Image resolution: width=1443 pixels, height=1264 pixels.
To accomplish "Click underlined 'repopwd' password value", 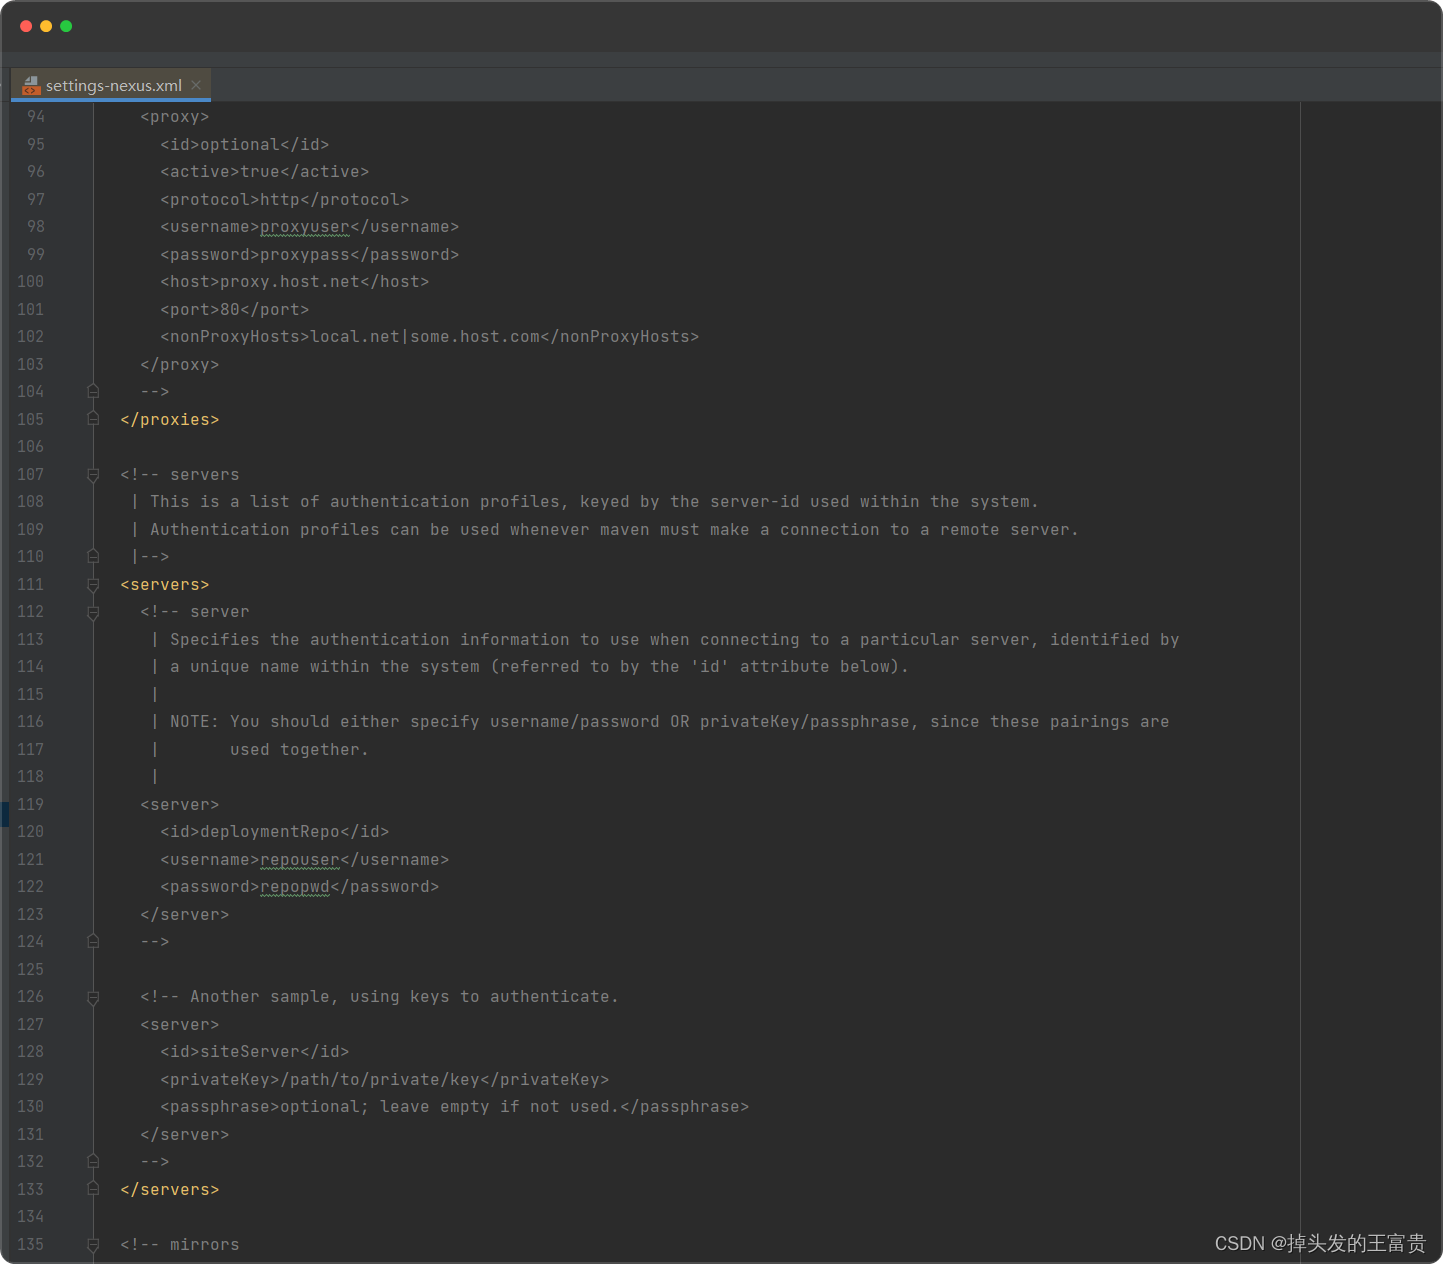I will (x=295, y=887).
